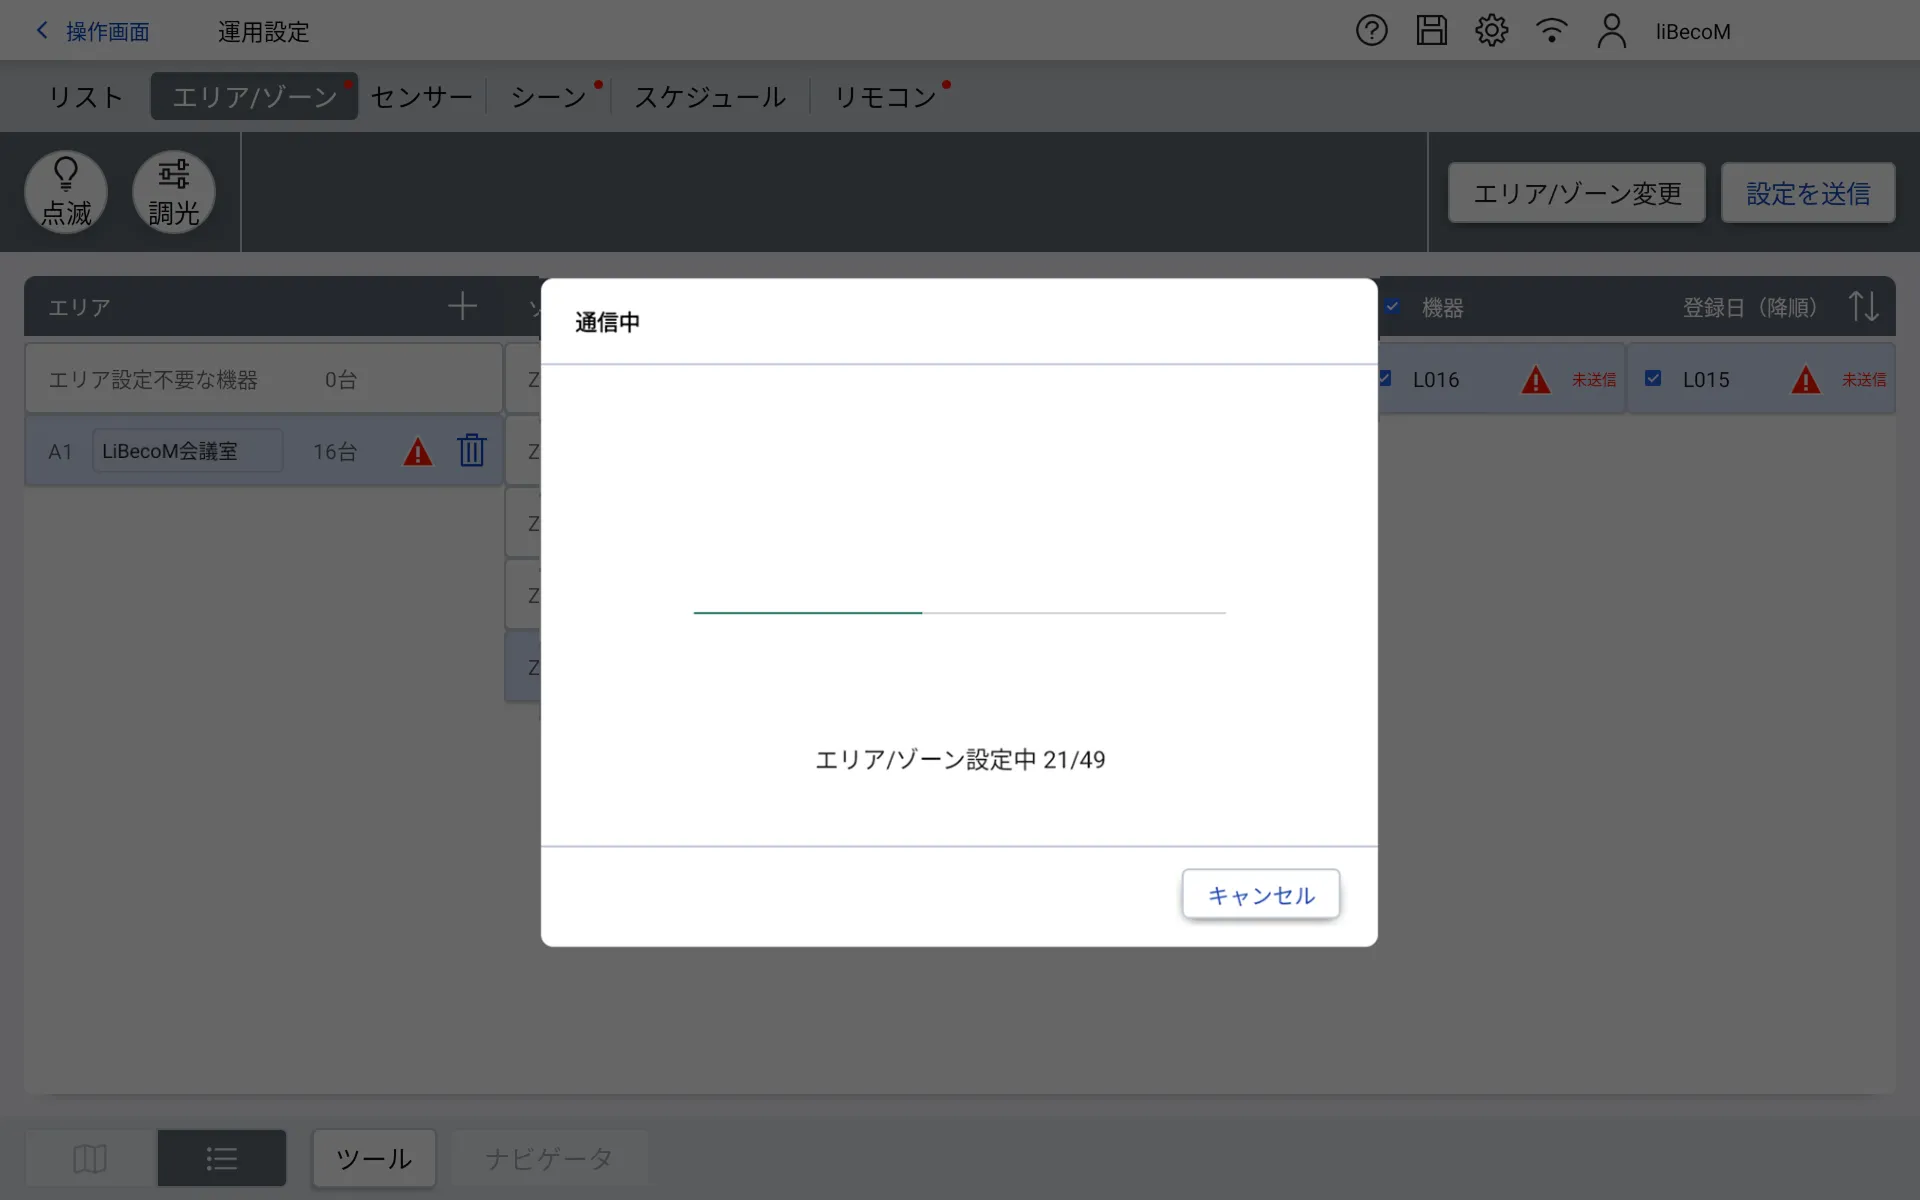Open the settings gear icon
This screenshot has height=1200, width=1920.
point(1491,31)
